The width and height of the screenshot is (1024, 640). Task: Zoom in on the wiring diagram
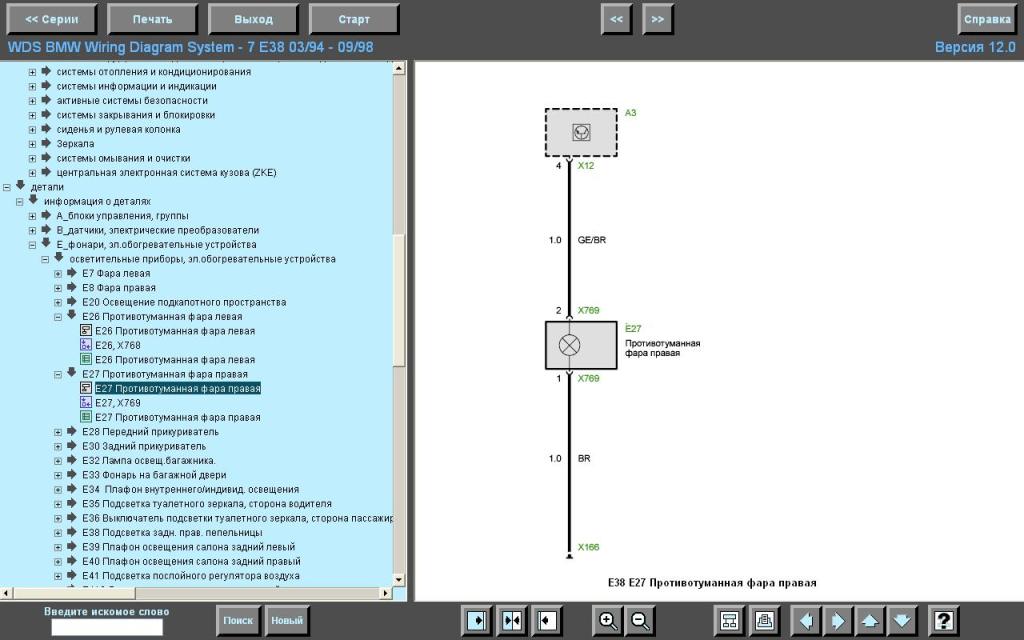607,620
